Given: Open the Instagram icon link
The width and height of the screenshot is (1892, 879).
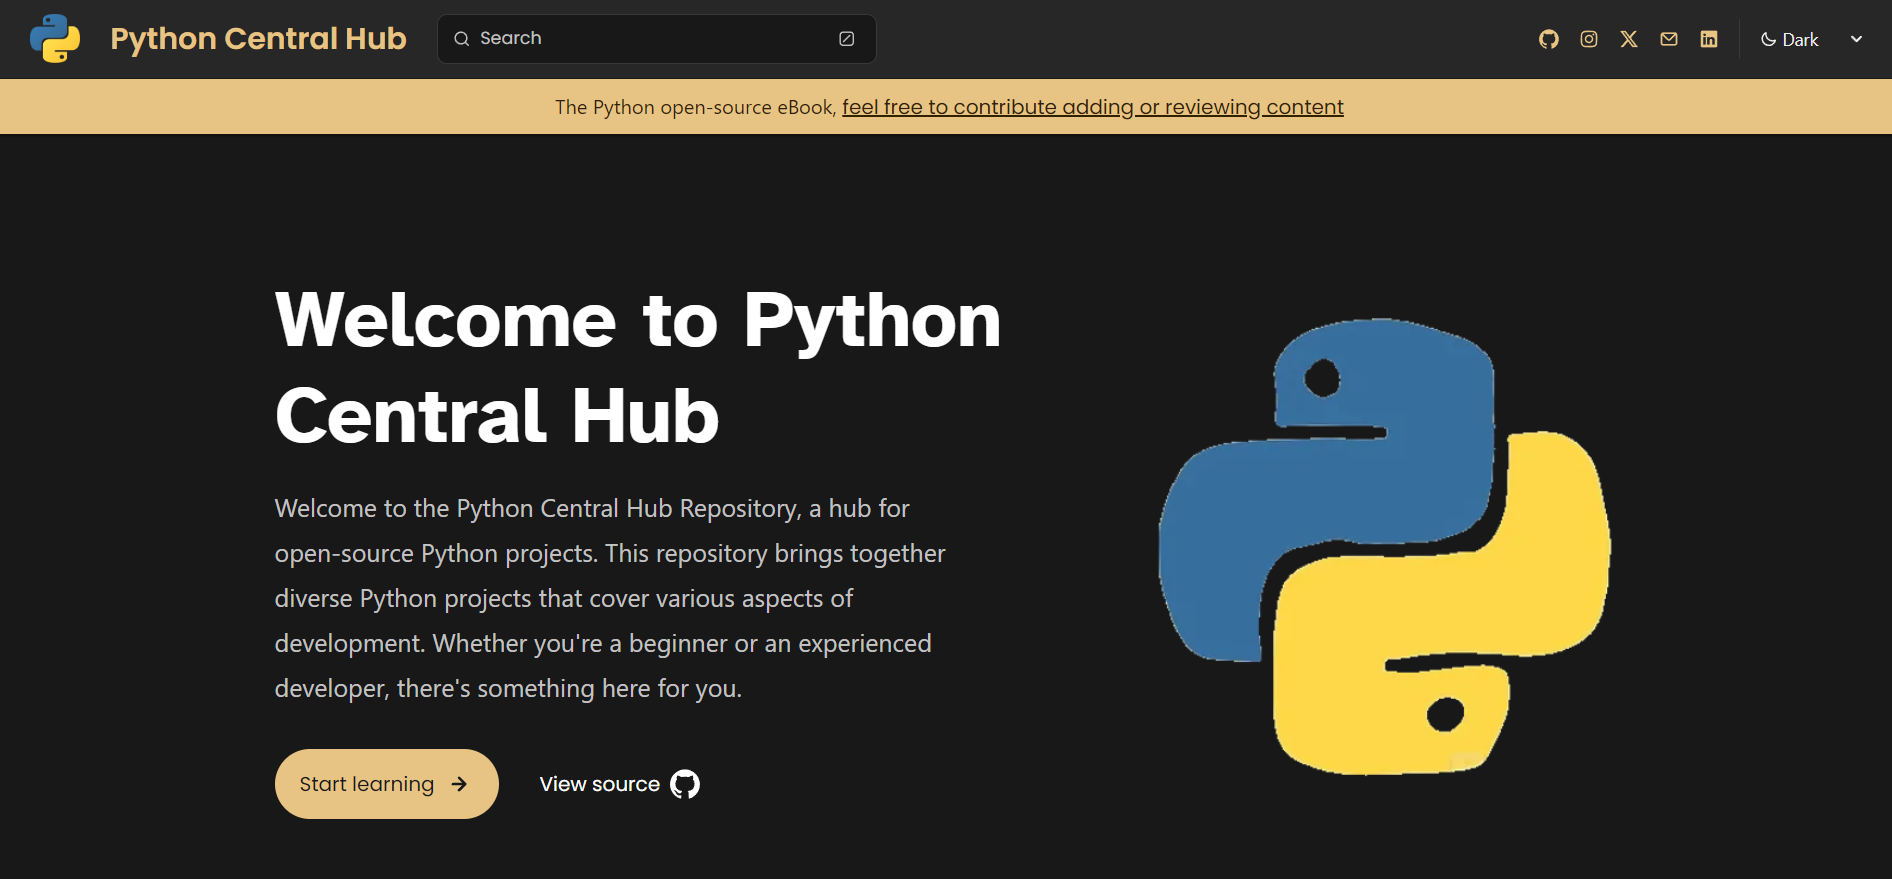Looking at the screenshot, I should 1588,39.
